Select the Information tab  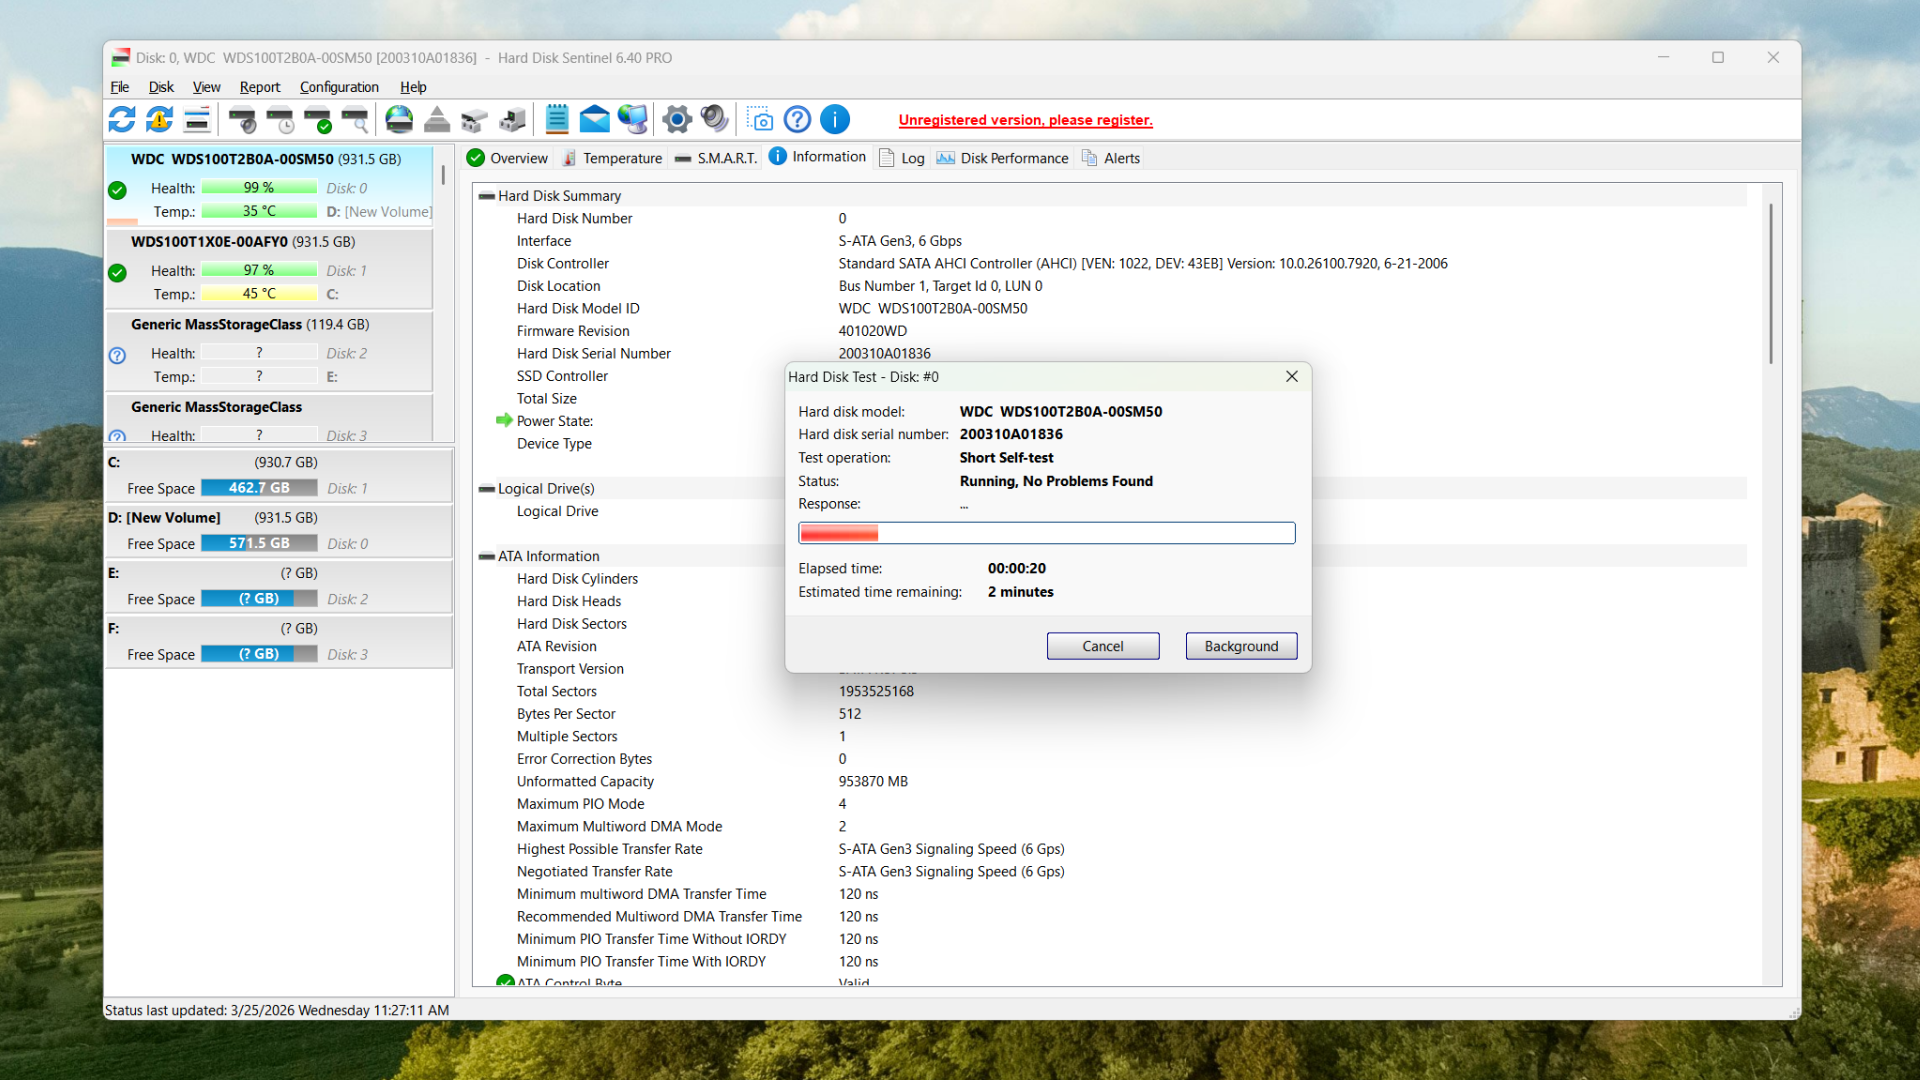818,157
